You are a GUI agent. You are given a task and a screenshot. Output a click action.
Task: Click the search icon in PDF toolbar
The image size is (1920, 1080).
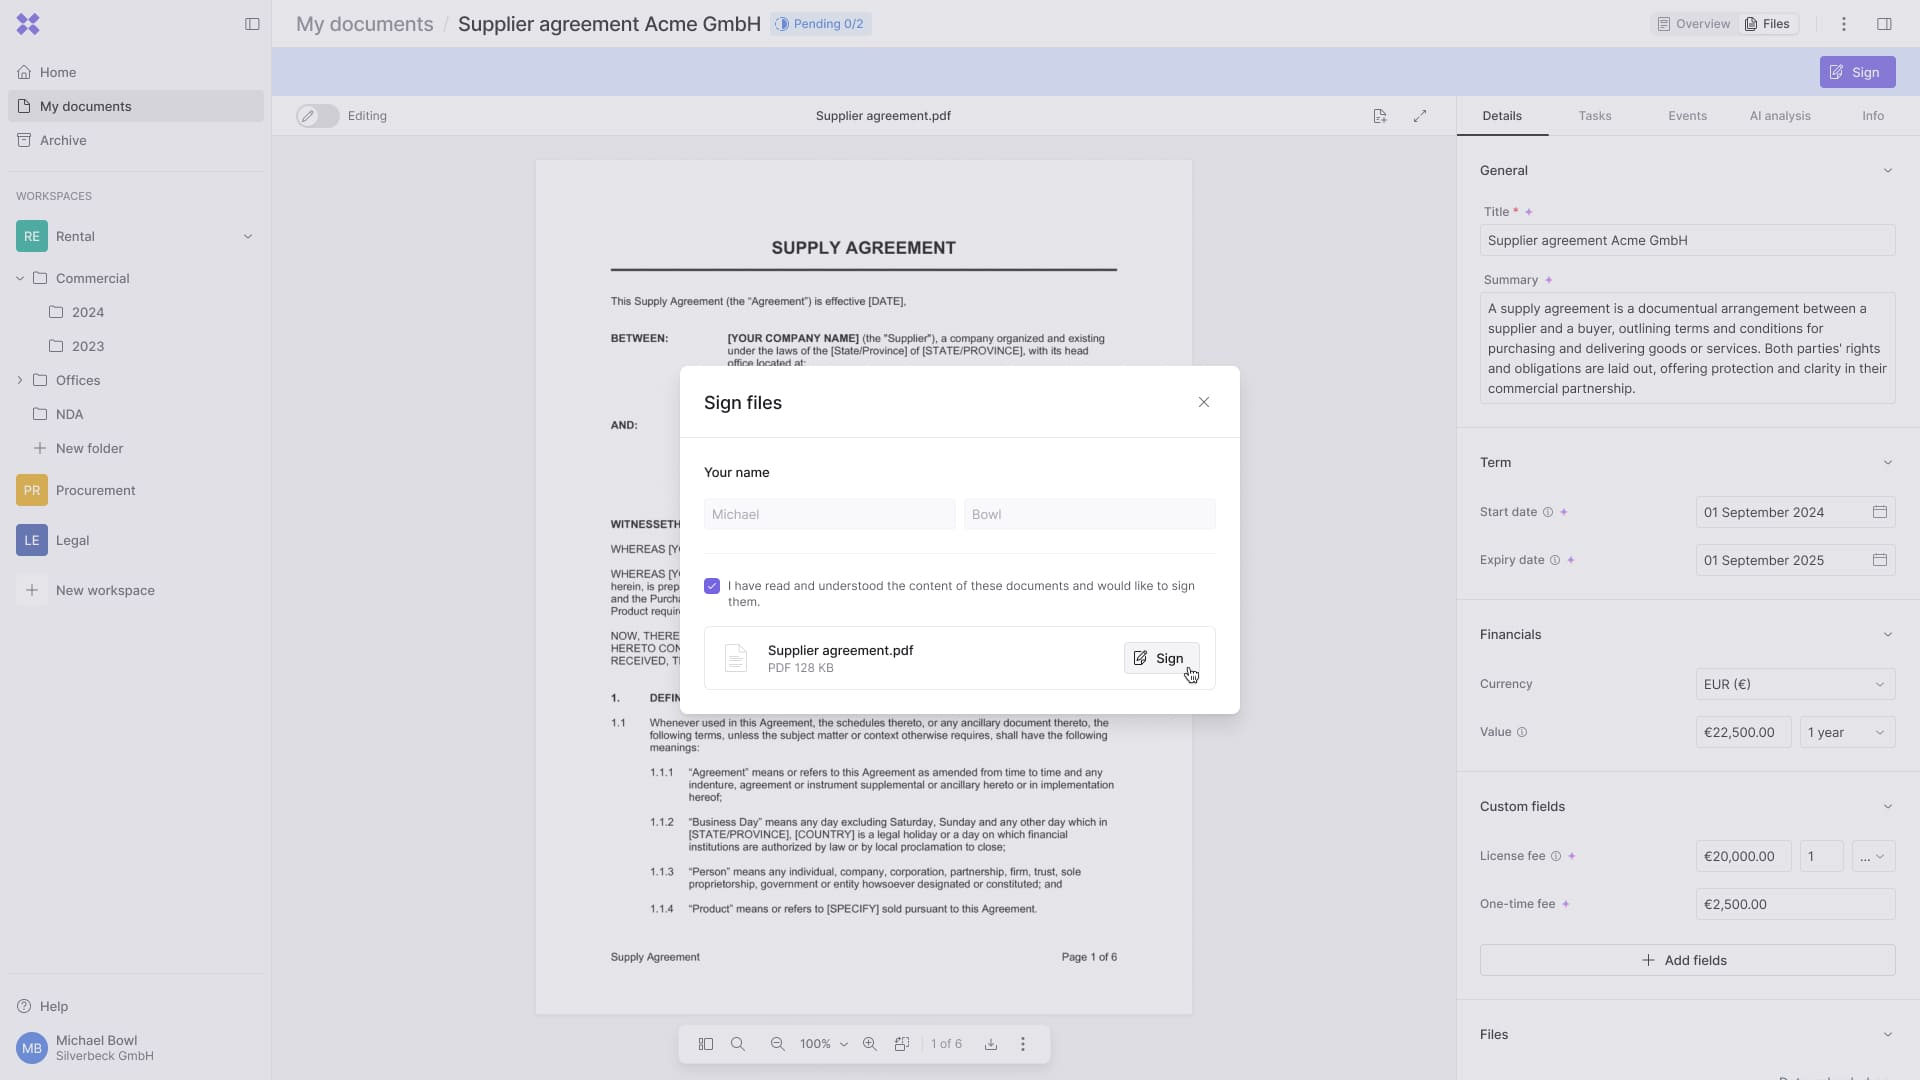pyautogui.click(x=738, y=1044)
